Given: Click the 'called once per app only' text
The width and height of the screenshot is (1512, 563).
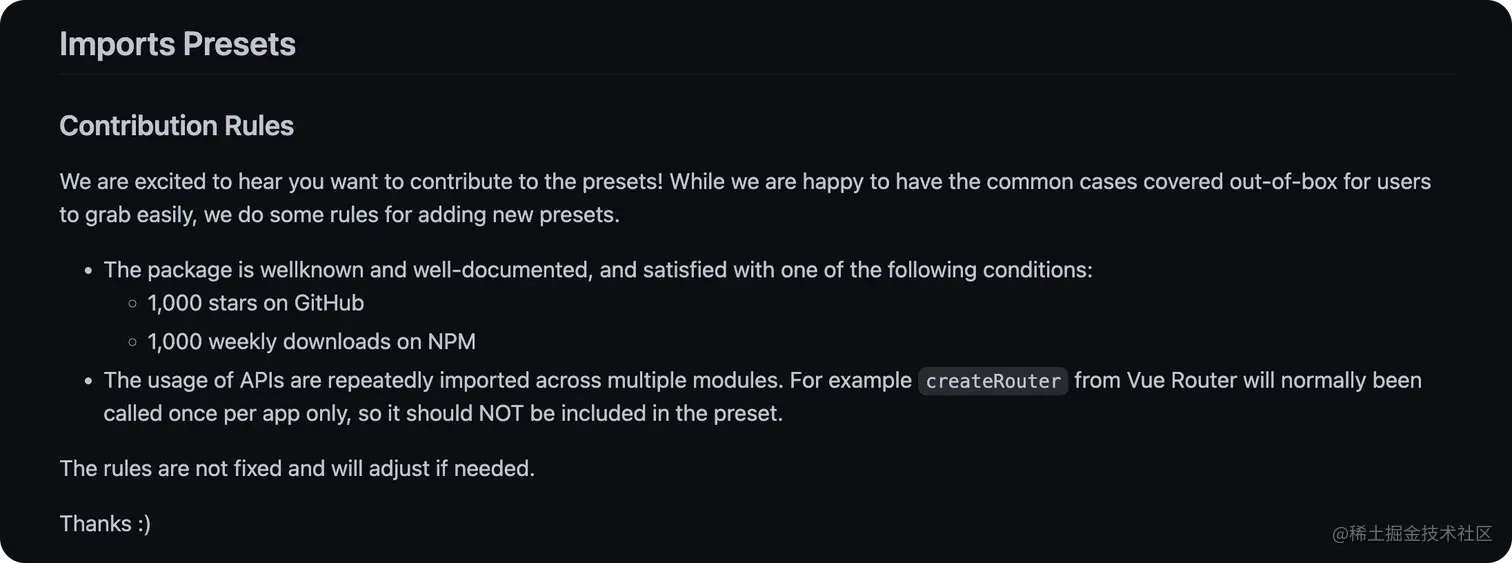Looking at the screenshot, I should coord(227,414).
